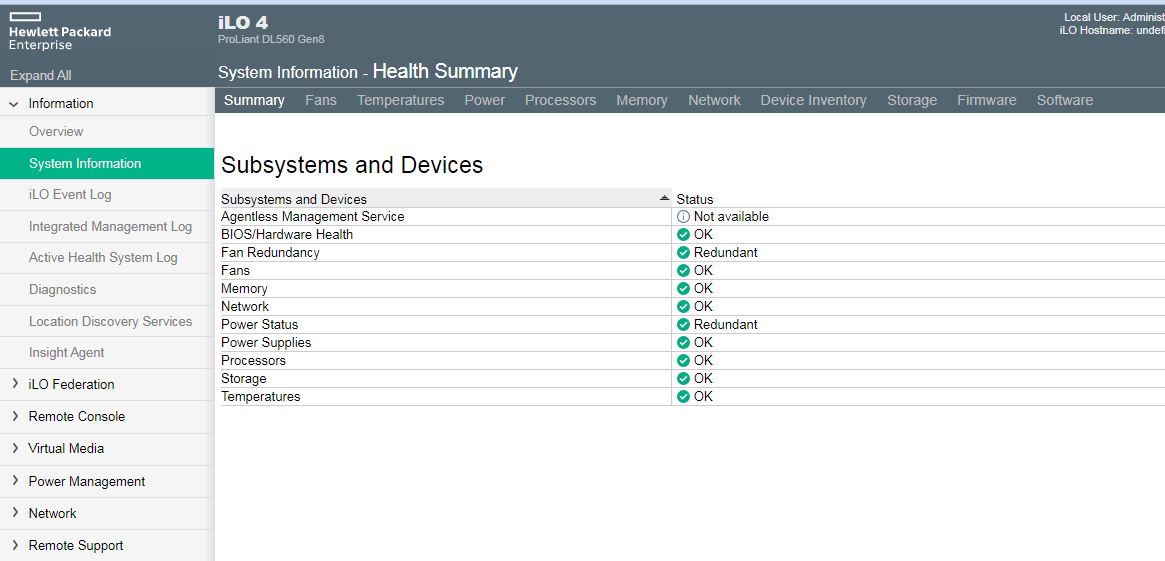This screenshot has width=1165, height=561.
Task: Open the Device Inventory tab
Action: pos(814,100)
